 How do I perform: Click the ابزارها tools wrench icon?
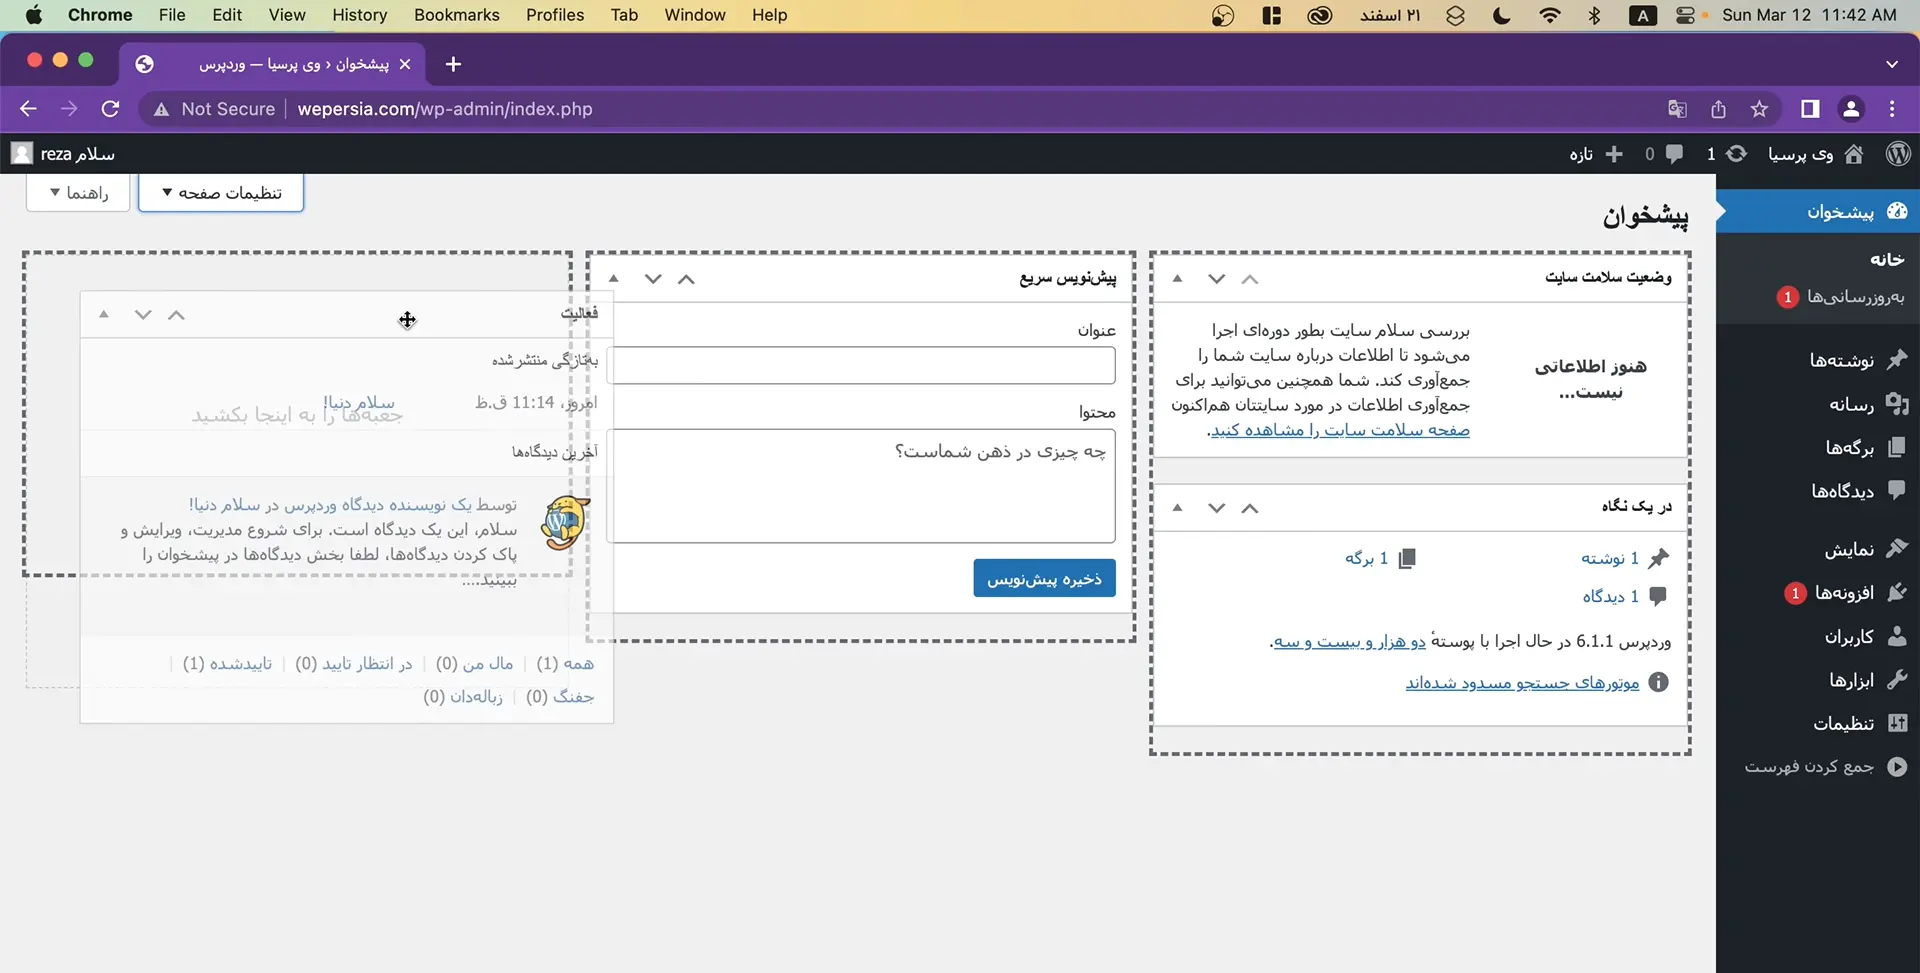coord(1897,680)
